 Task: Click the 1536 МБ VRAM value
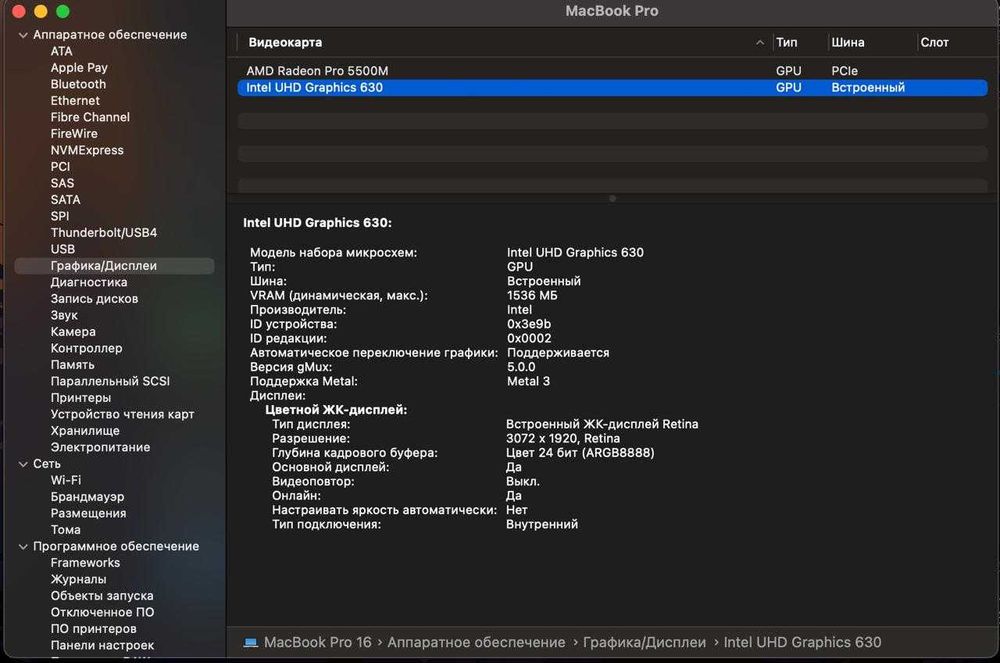coord(532,296)
